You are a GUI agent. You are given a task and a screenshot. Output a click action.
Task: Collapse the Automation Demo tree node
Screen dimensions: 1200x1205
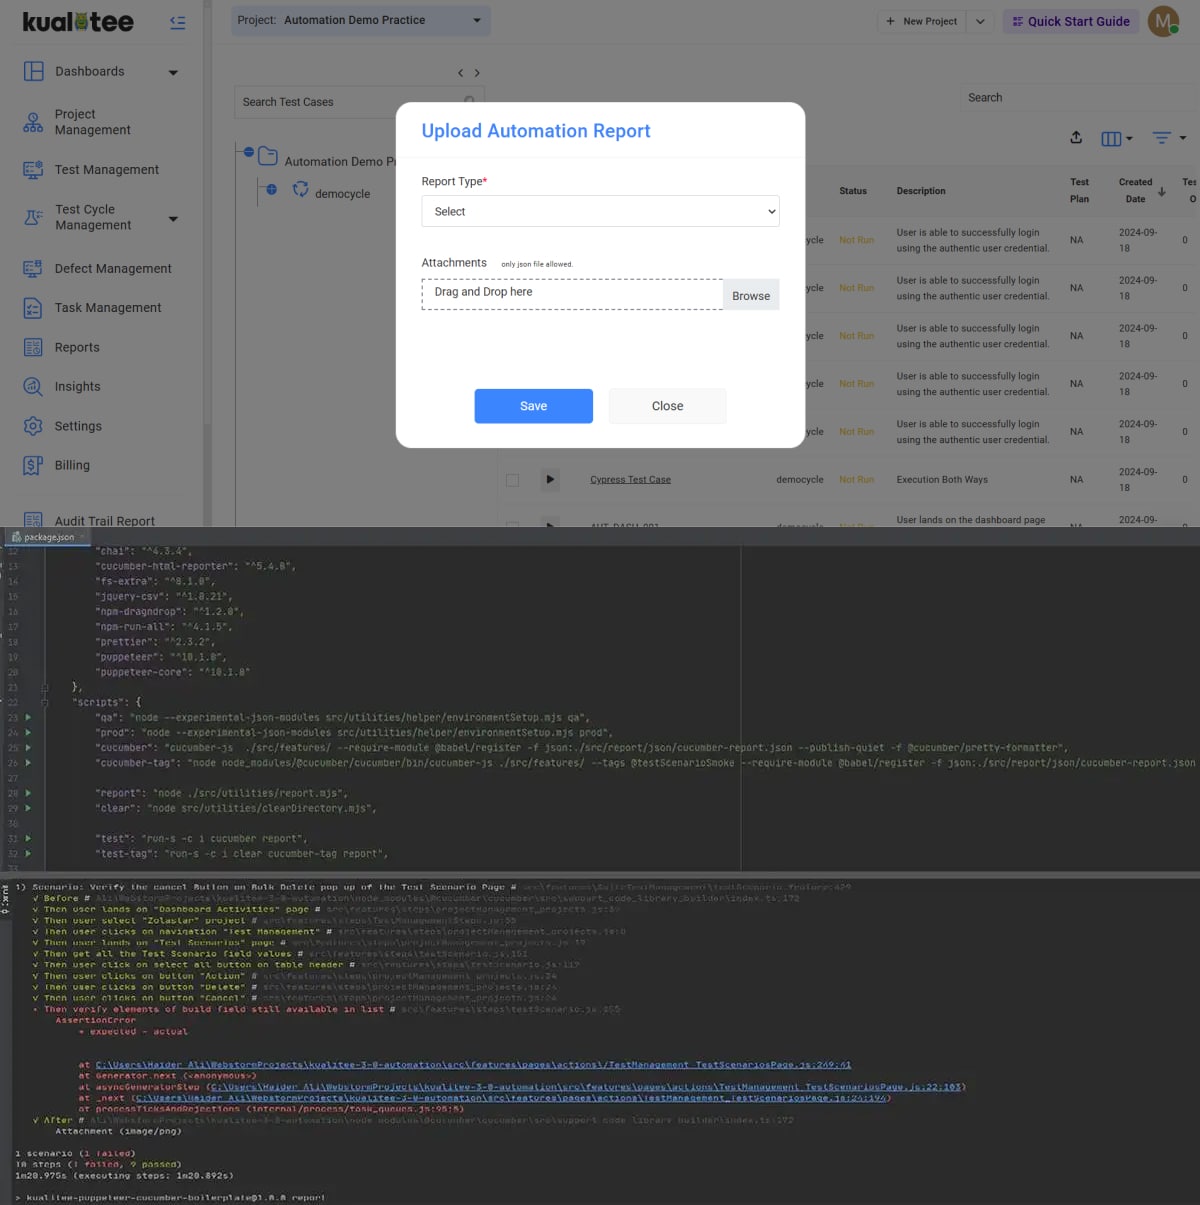tap(249, 152)
